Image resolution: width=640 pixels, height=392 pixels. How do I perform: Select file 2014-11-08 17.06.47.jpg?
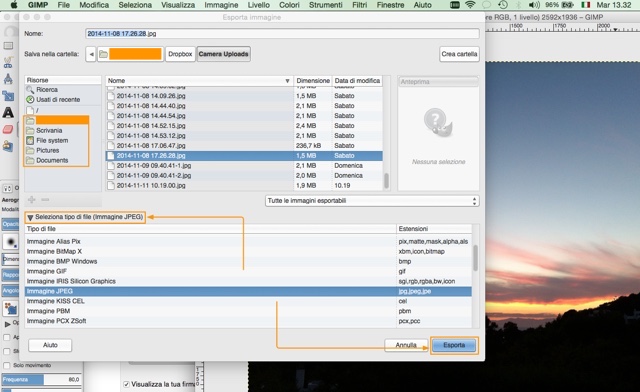click(x=244, y=146)
